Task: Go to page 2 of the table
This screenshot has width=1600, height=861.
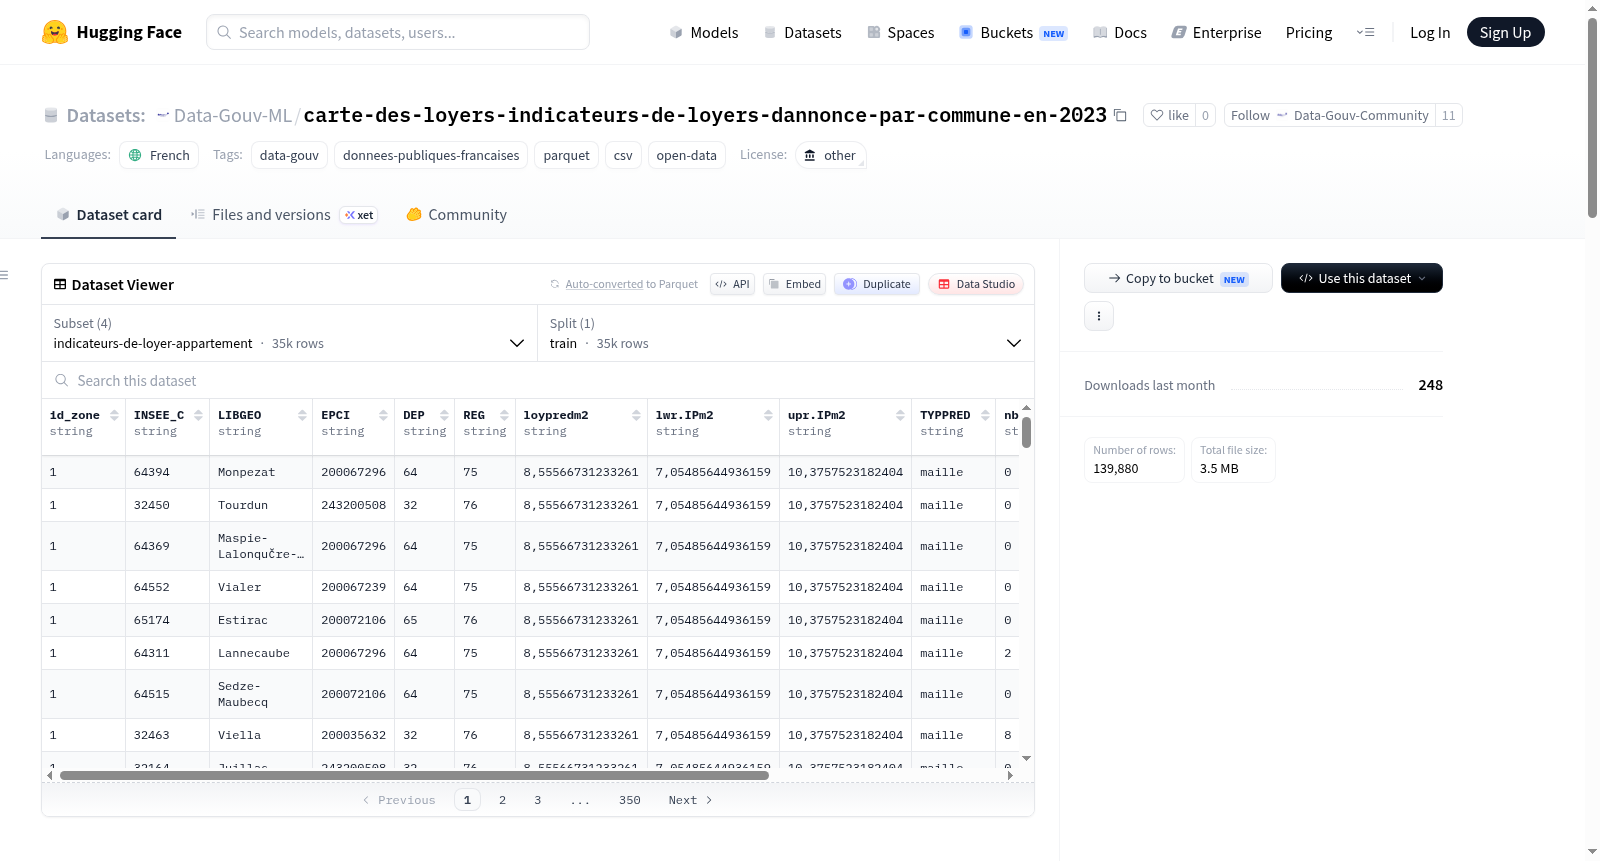Action: tap(502, 800)
